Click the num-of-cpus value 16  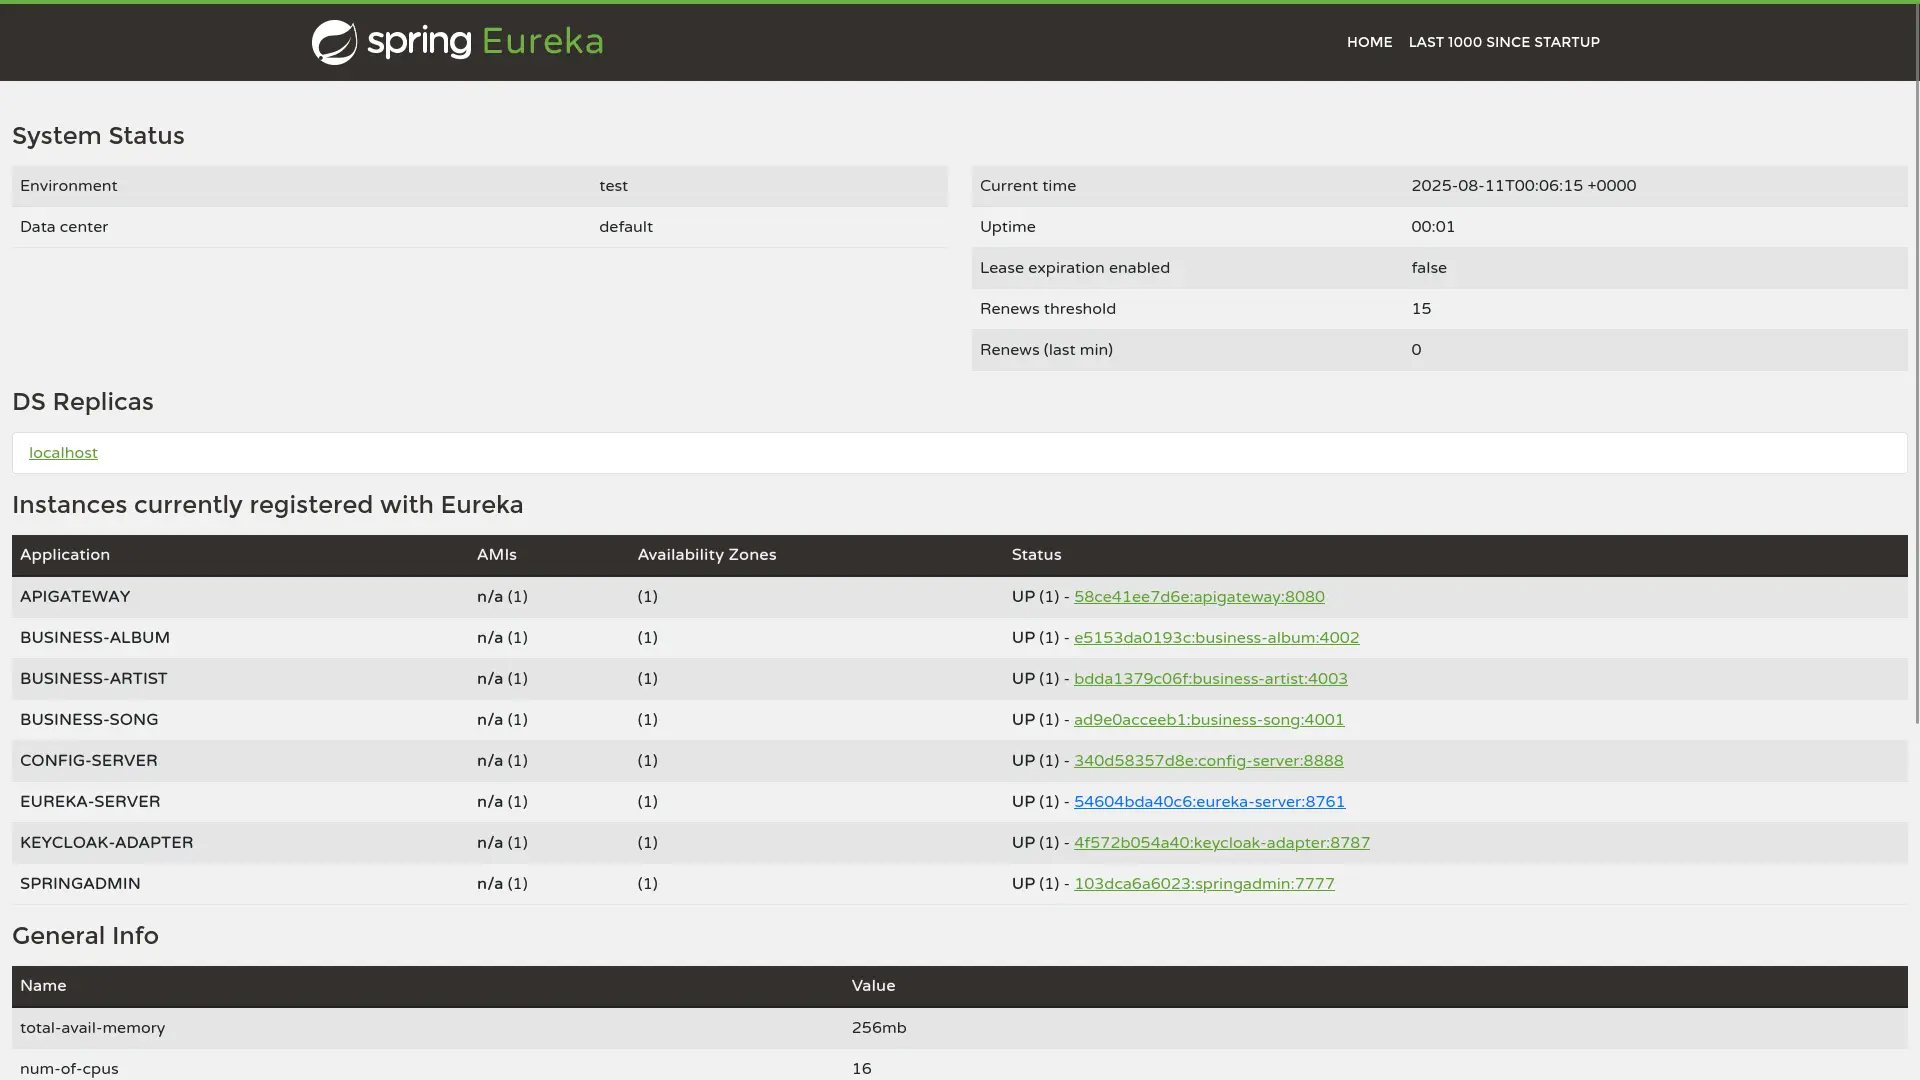[862, 1069]
